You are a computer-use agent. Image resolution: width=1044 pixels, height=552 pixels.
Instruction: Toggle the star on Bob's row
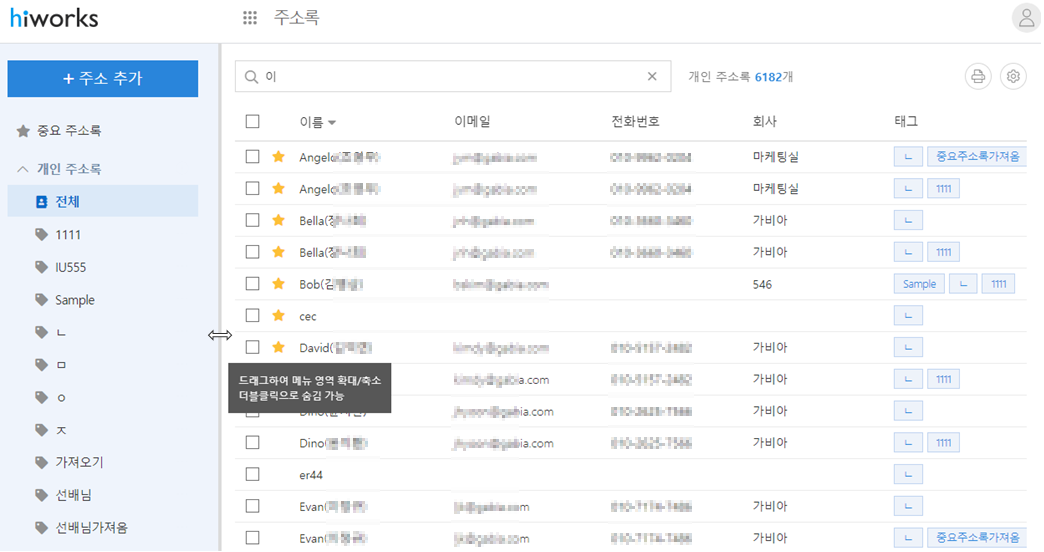(279, 284)
